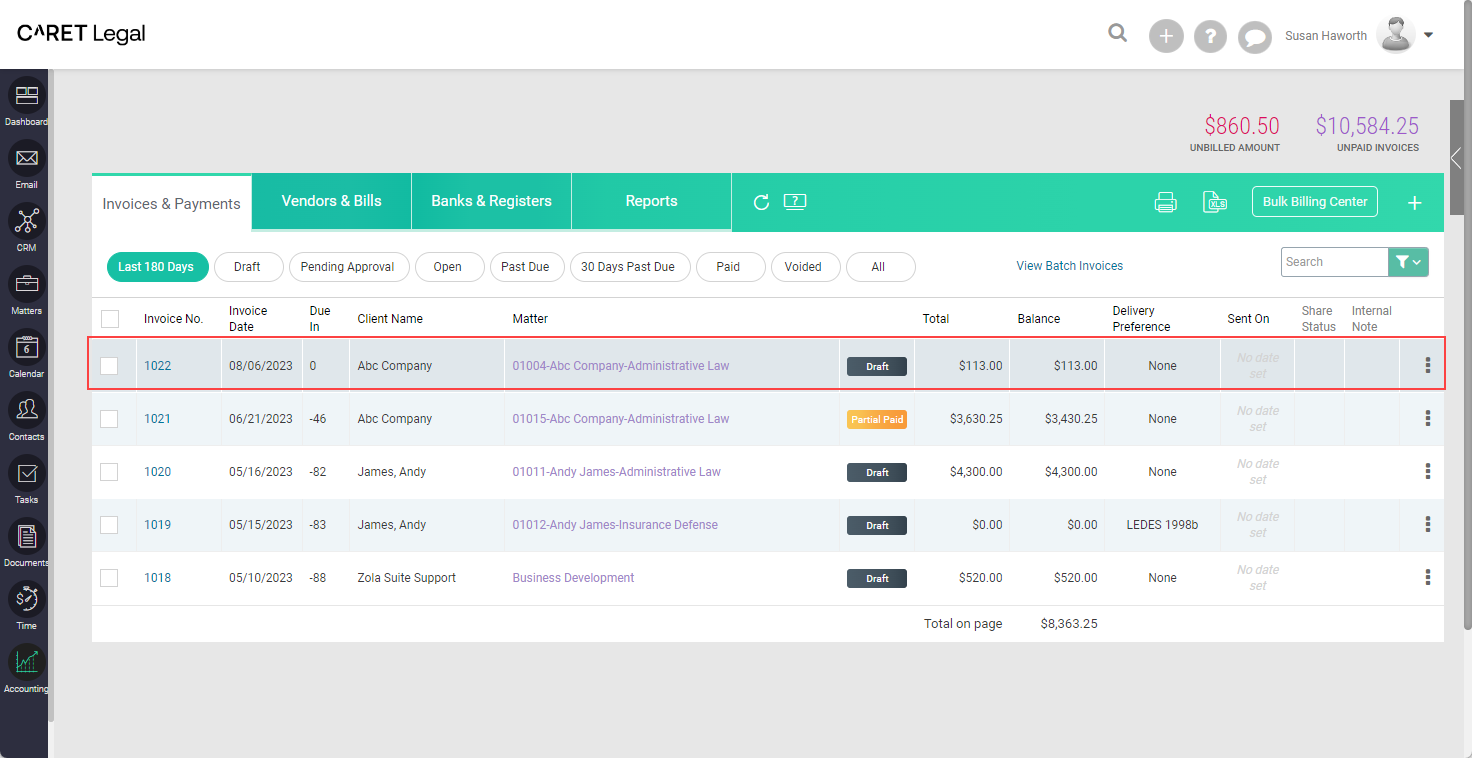Open the Documents sidebar icon
The image size is (1472, 758).
27,536
